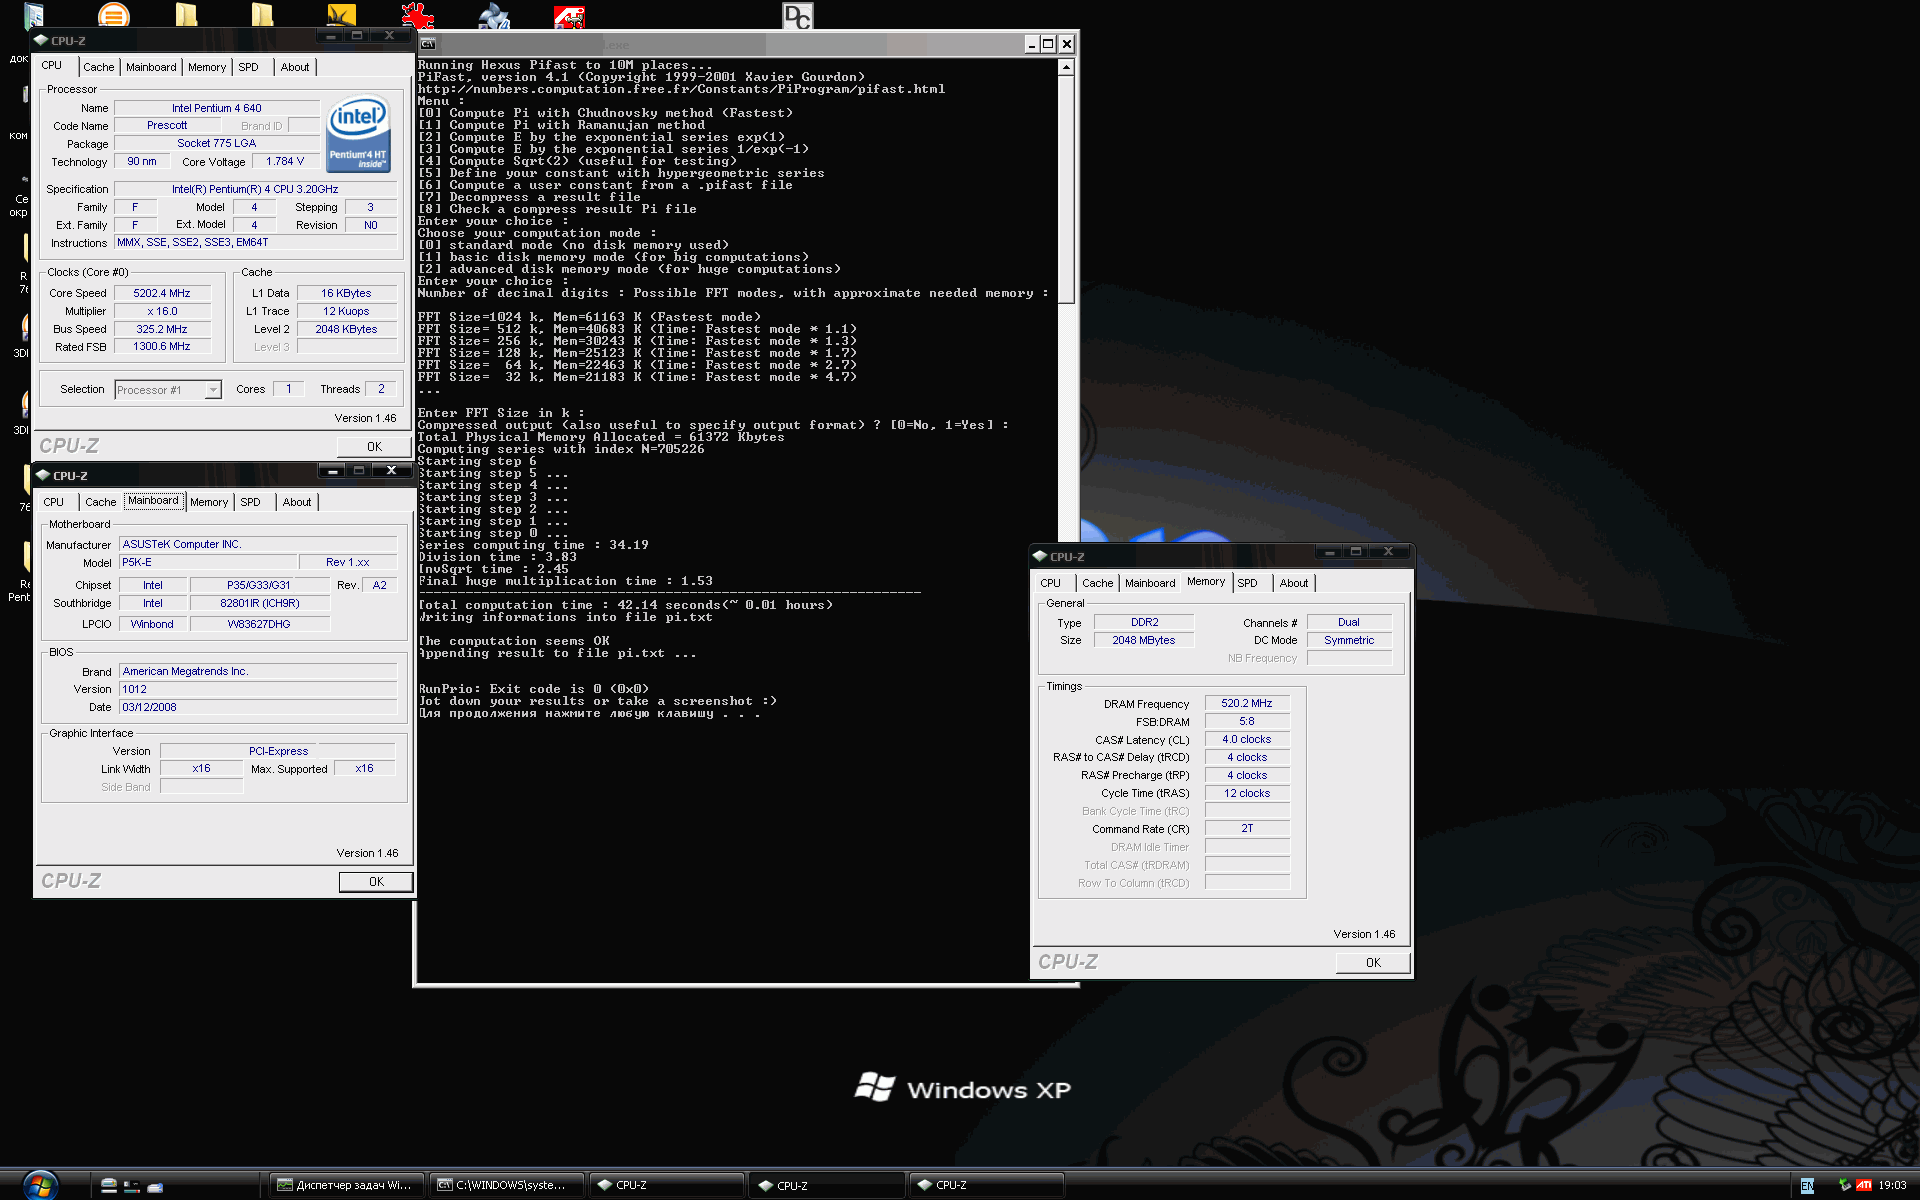Open the red ATI desktop icon

570,16
